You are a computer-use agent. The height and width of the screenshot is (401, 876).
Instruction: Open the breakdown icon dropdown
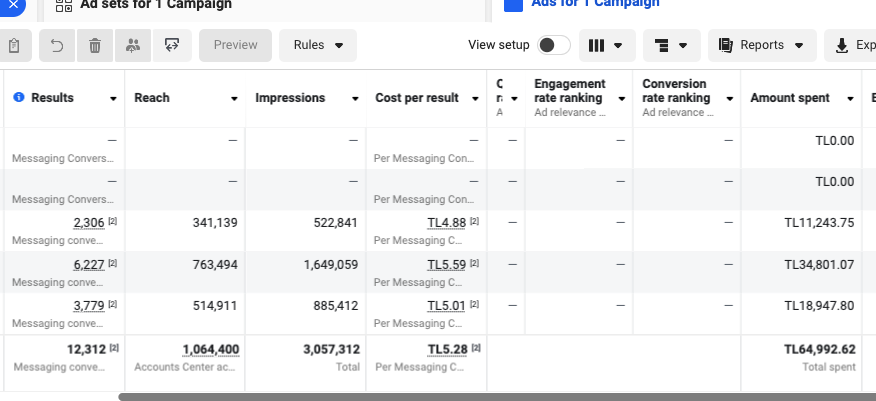pyautogui.click(x=672, y=45)
